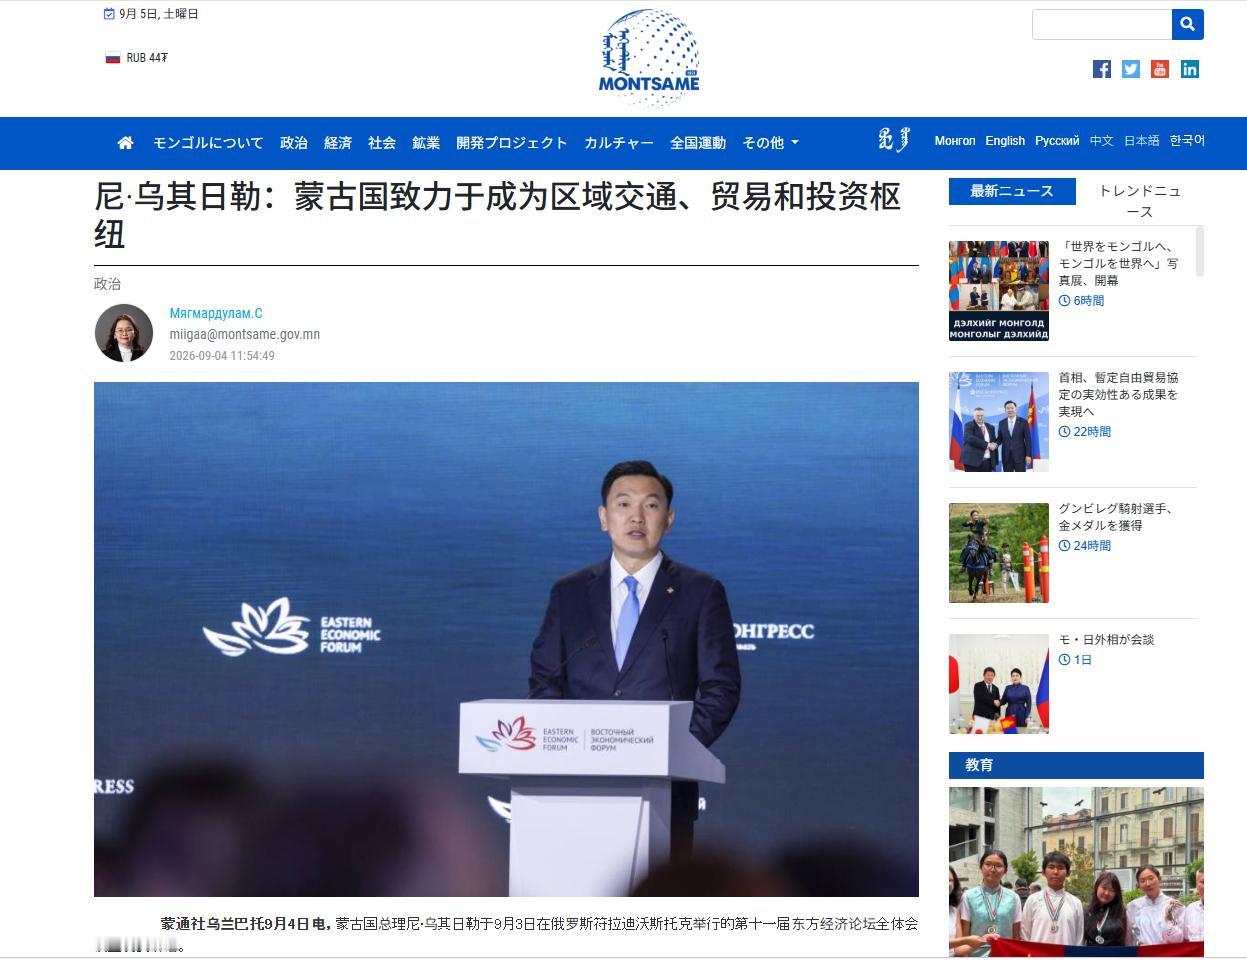Open the モンゴルについて menu item

[x=208, y=143]
